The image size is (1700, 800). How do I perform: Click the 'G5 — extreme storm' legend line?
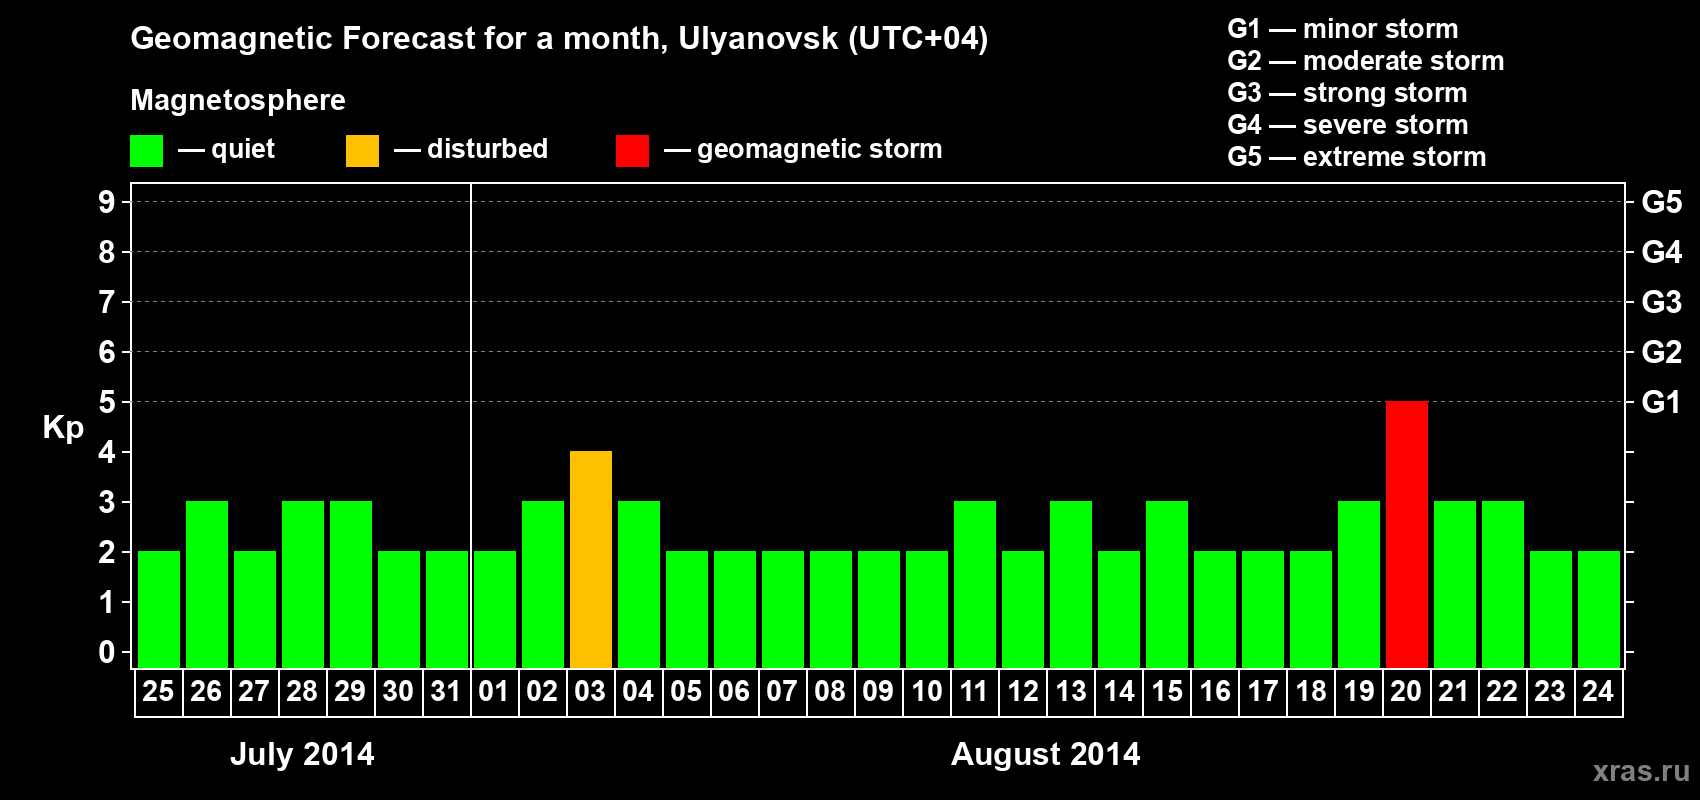1357,157
